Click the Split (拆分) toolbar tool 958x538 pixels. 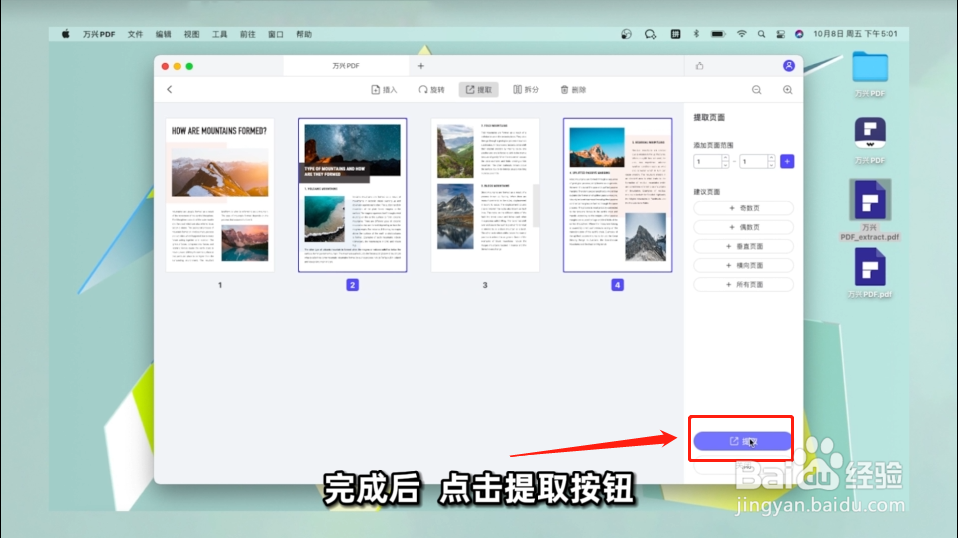click(x=526, y=90)
